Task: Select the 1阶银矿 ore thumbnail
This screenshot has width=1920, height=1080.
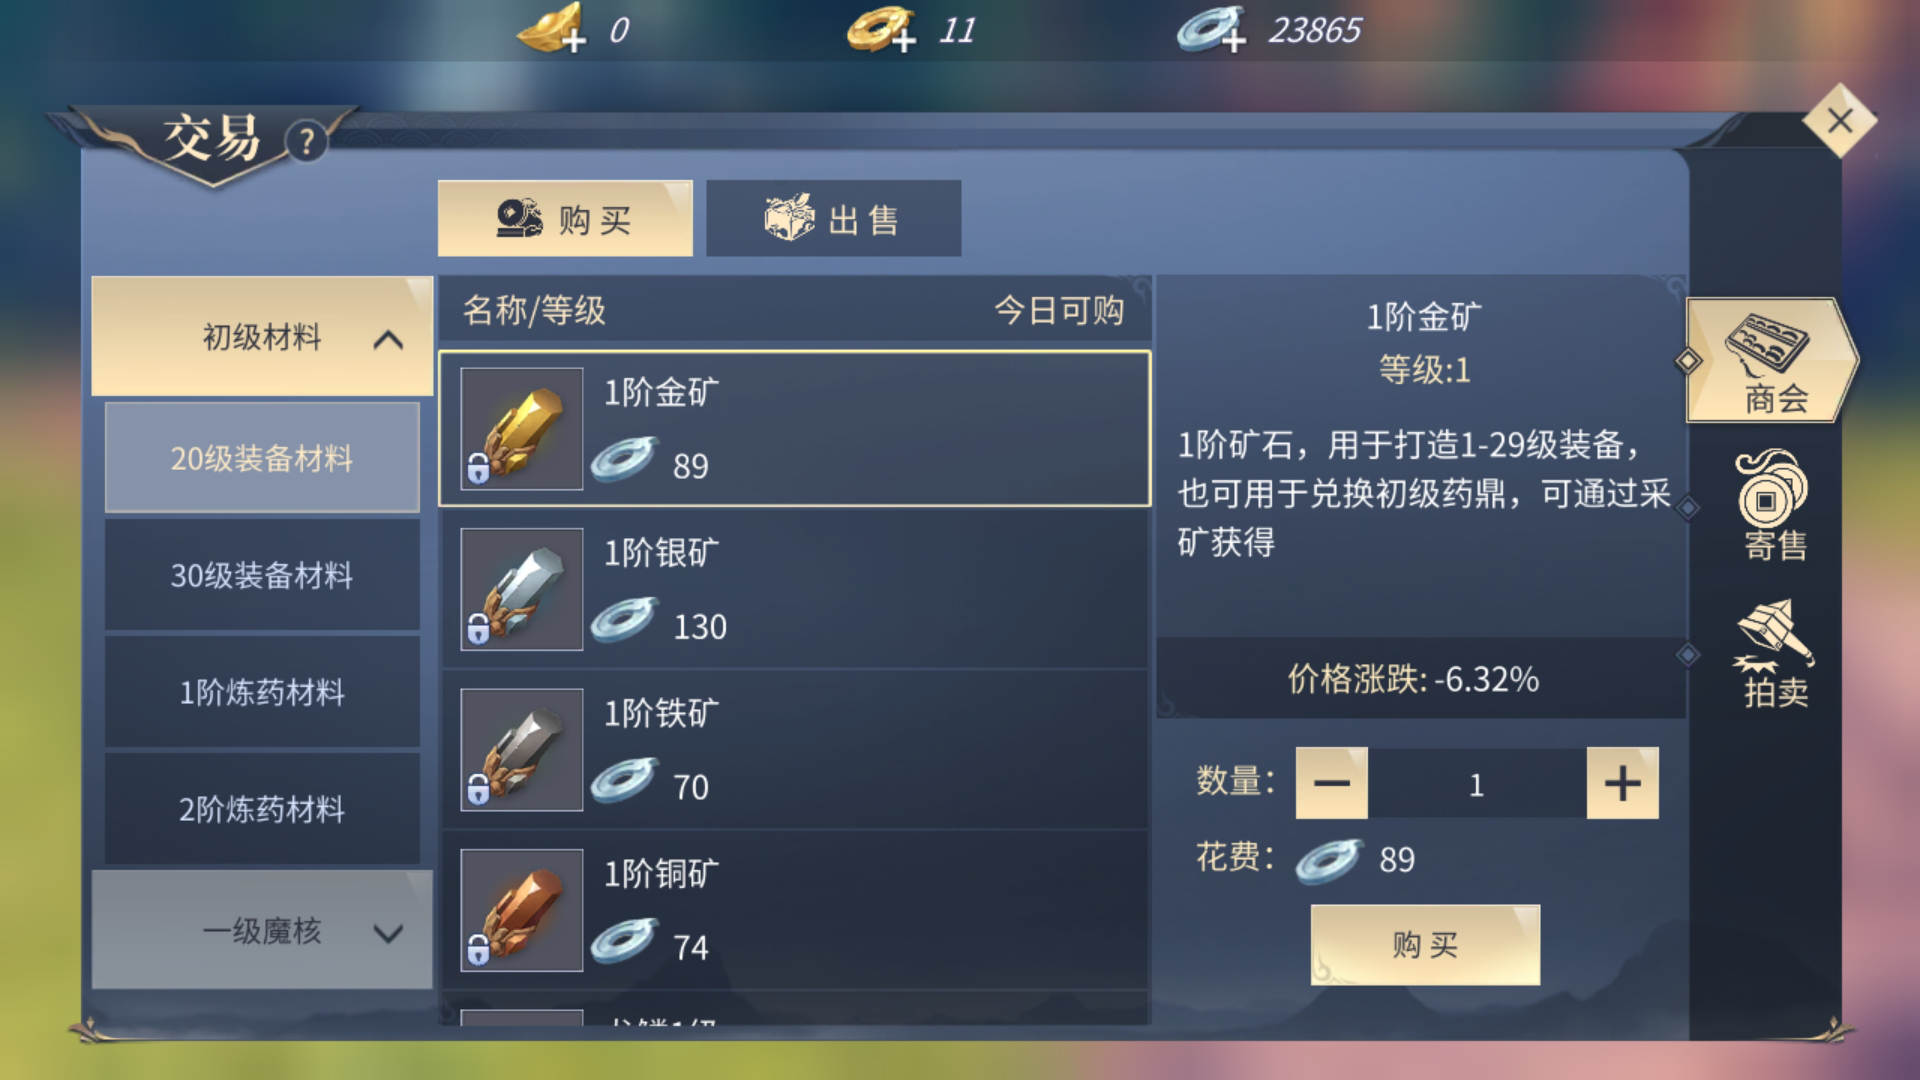Action: tap(521, 589)
